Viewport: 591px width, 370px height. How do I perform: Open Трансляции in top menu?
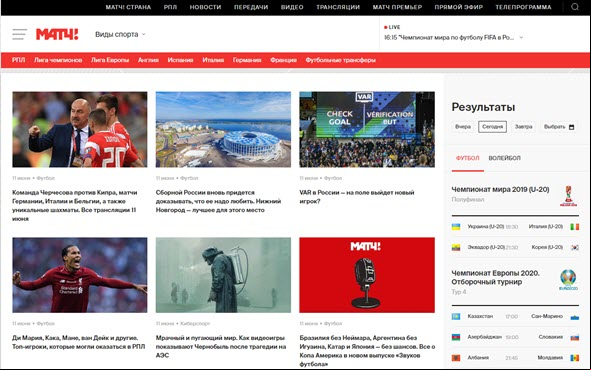click(338, 7)
